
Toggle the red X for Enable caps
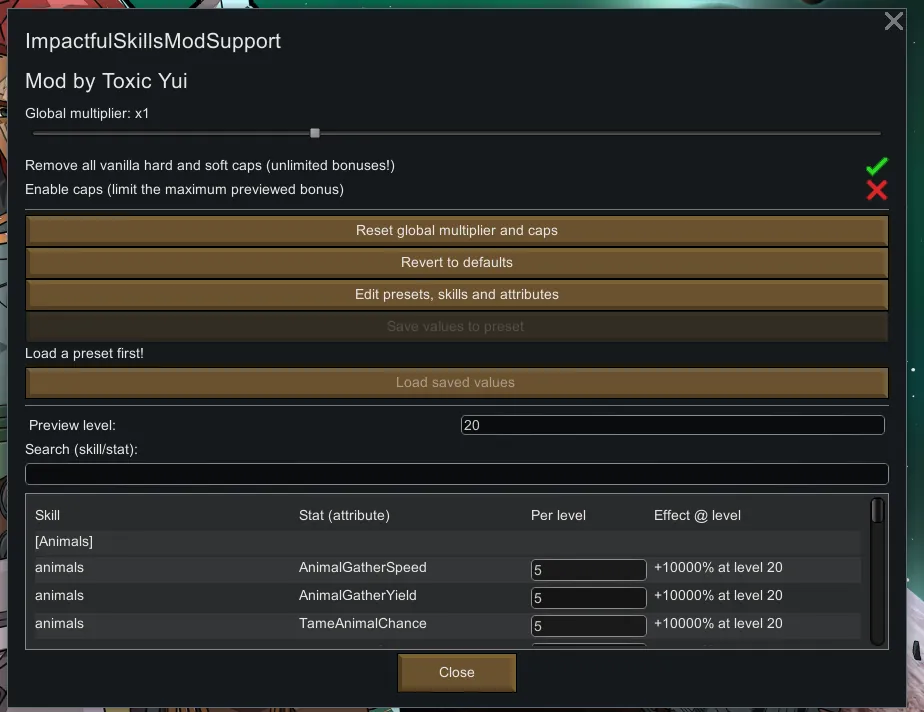pos(877,190)
